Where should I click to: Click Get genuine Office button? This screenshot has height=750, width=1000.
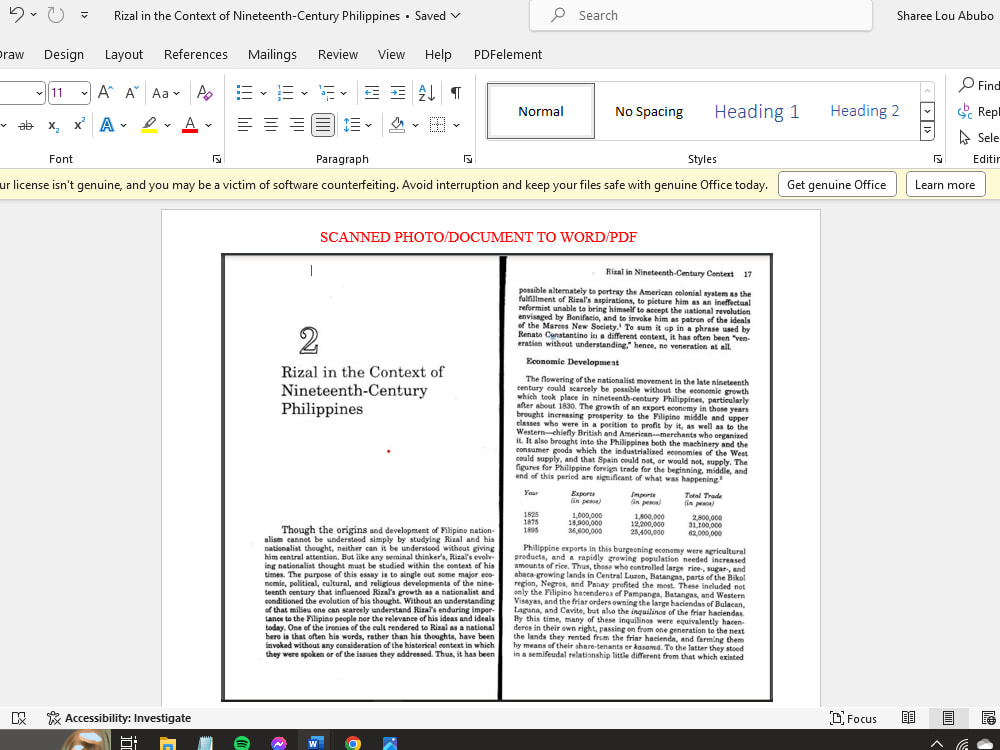(x=837, y=185)
